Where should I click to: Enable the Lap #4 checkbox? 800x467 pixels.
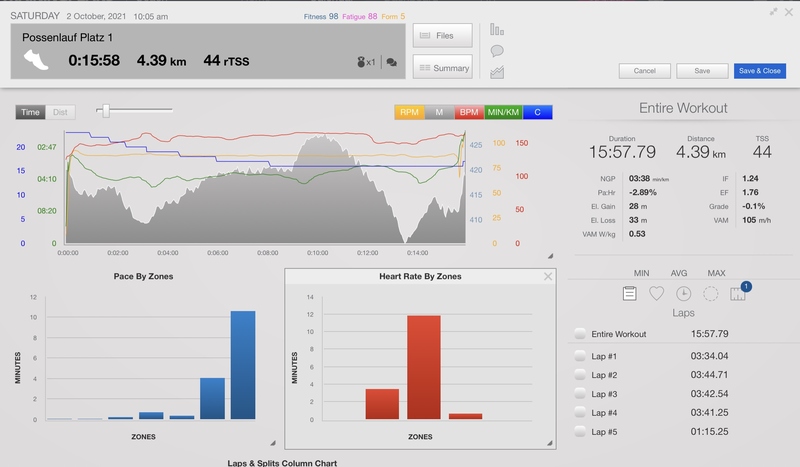580,412
